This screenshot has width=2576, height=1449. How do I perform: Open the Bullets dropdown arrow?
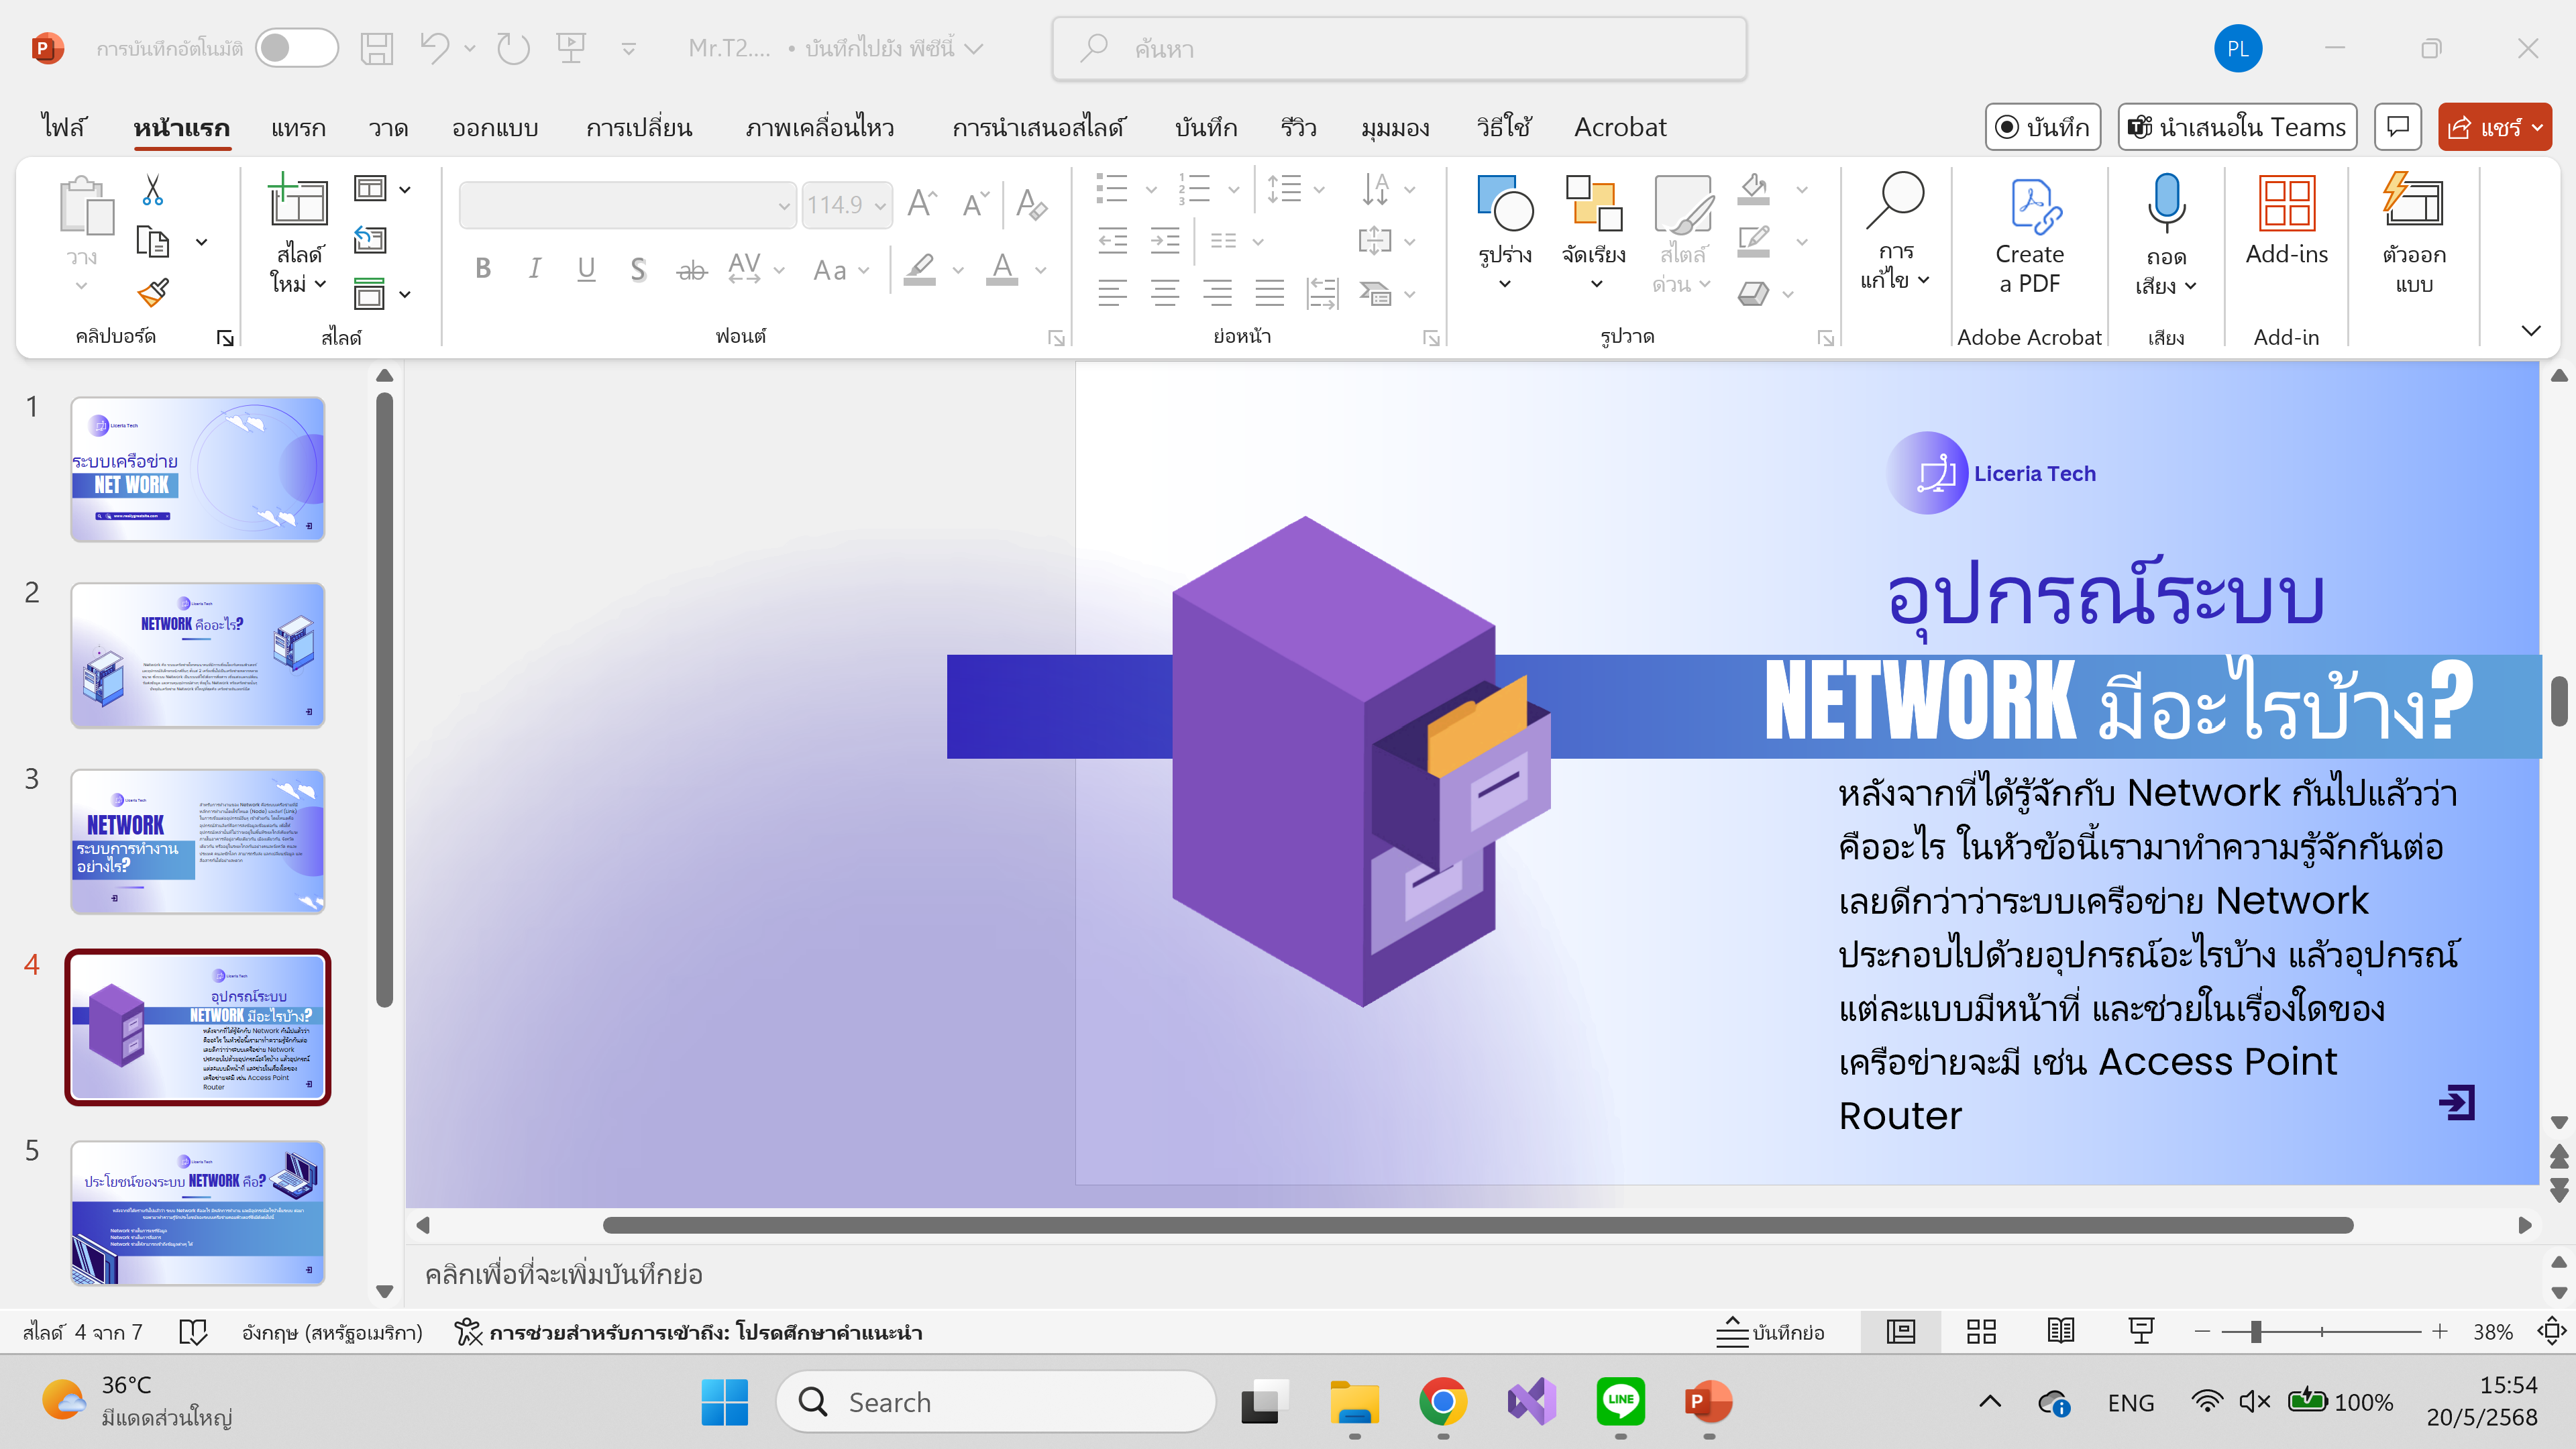point(1151,189)
